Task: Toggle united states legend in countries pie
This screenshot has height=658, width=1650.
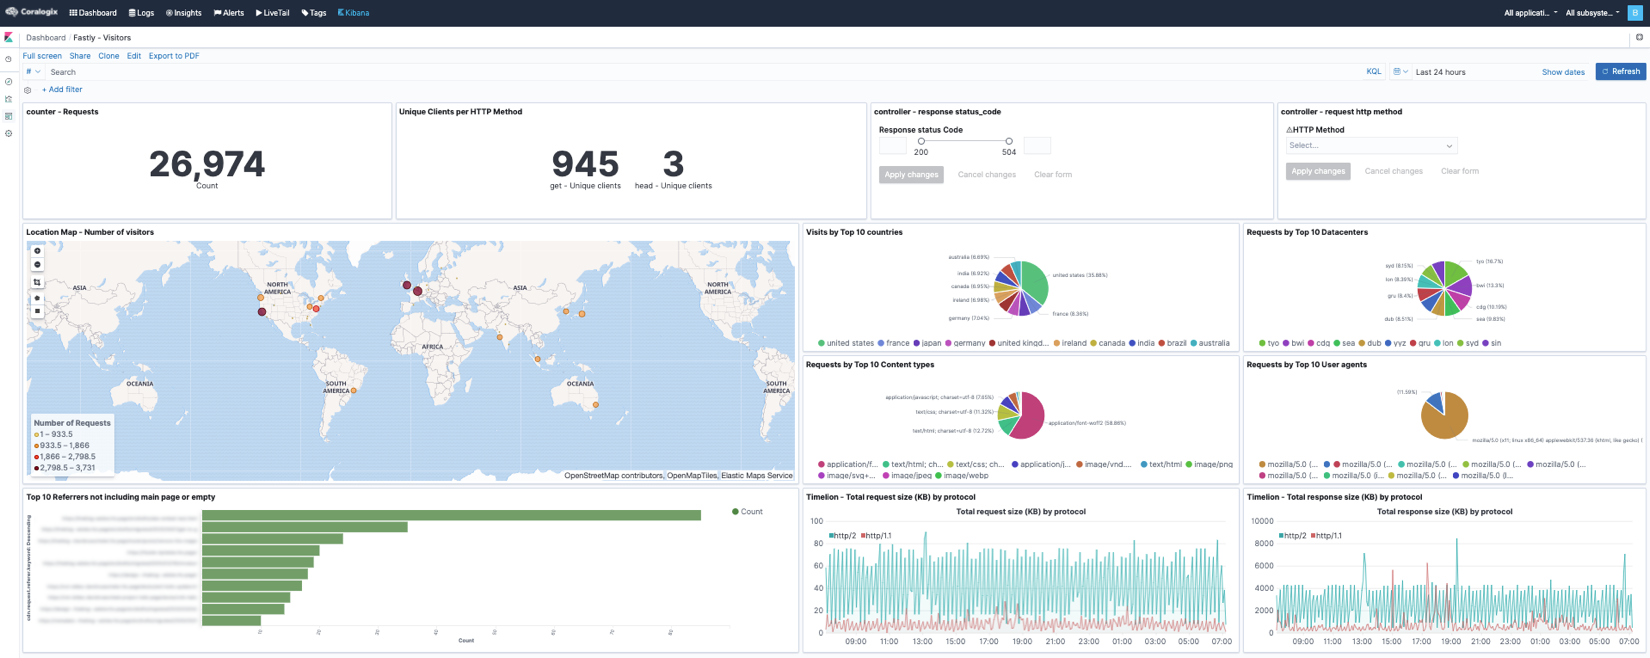Action: tap(846, 343)
